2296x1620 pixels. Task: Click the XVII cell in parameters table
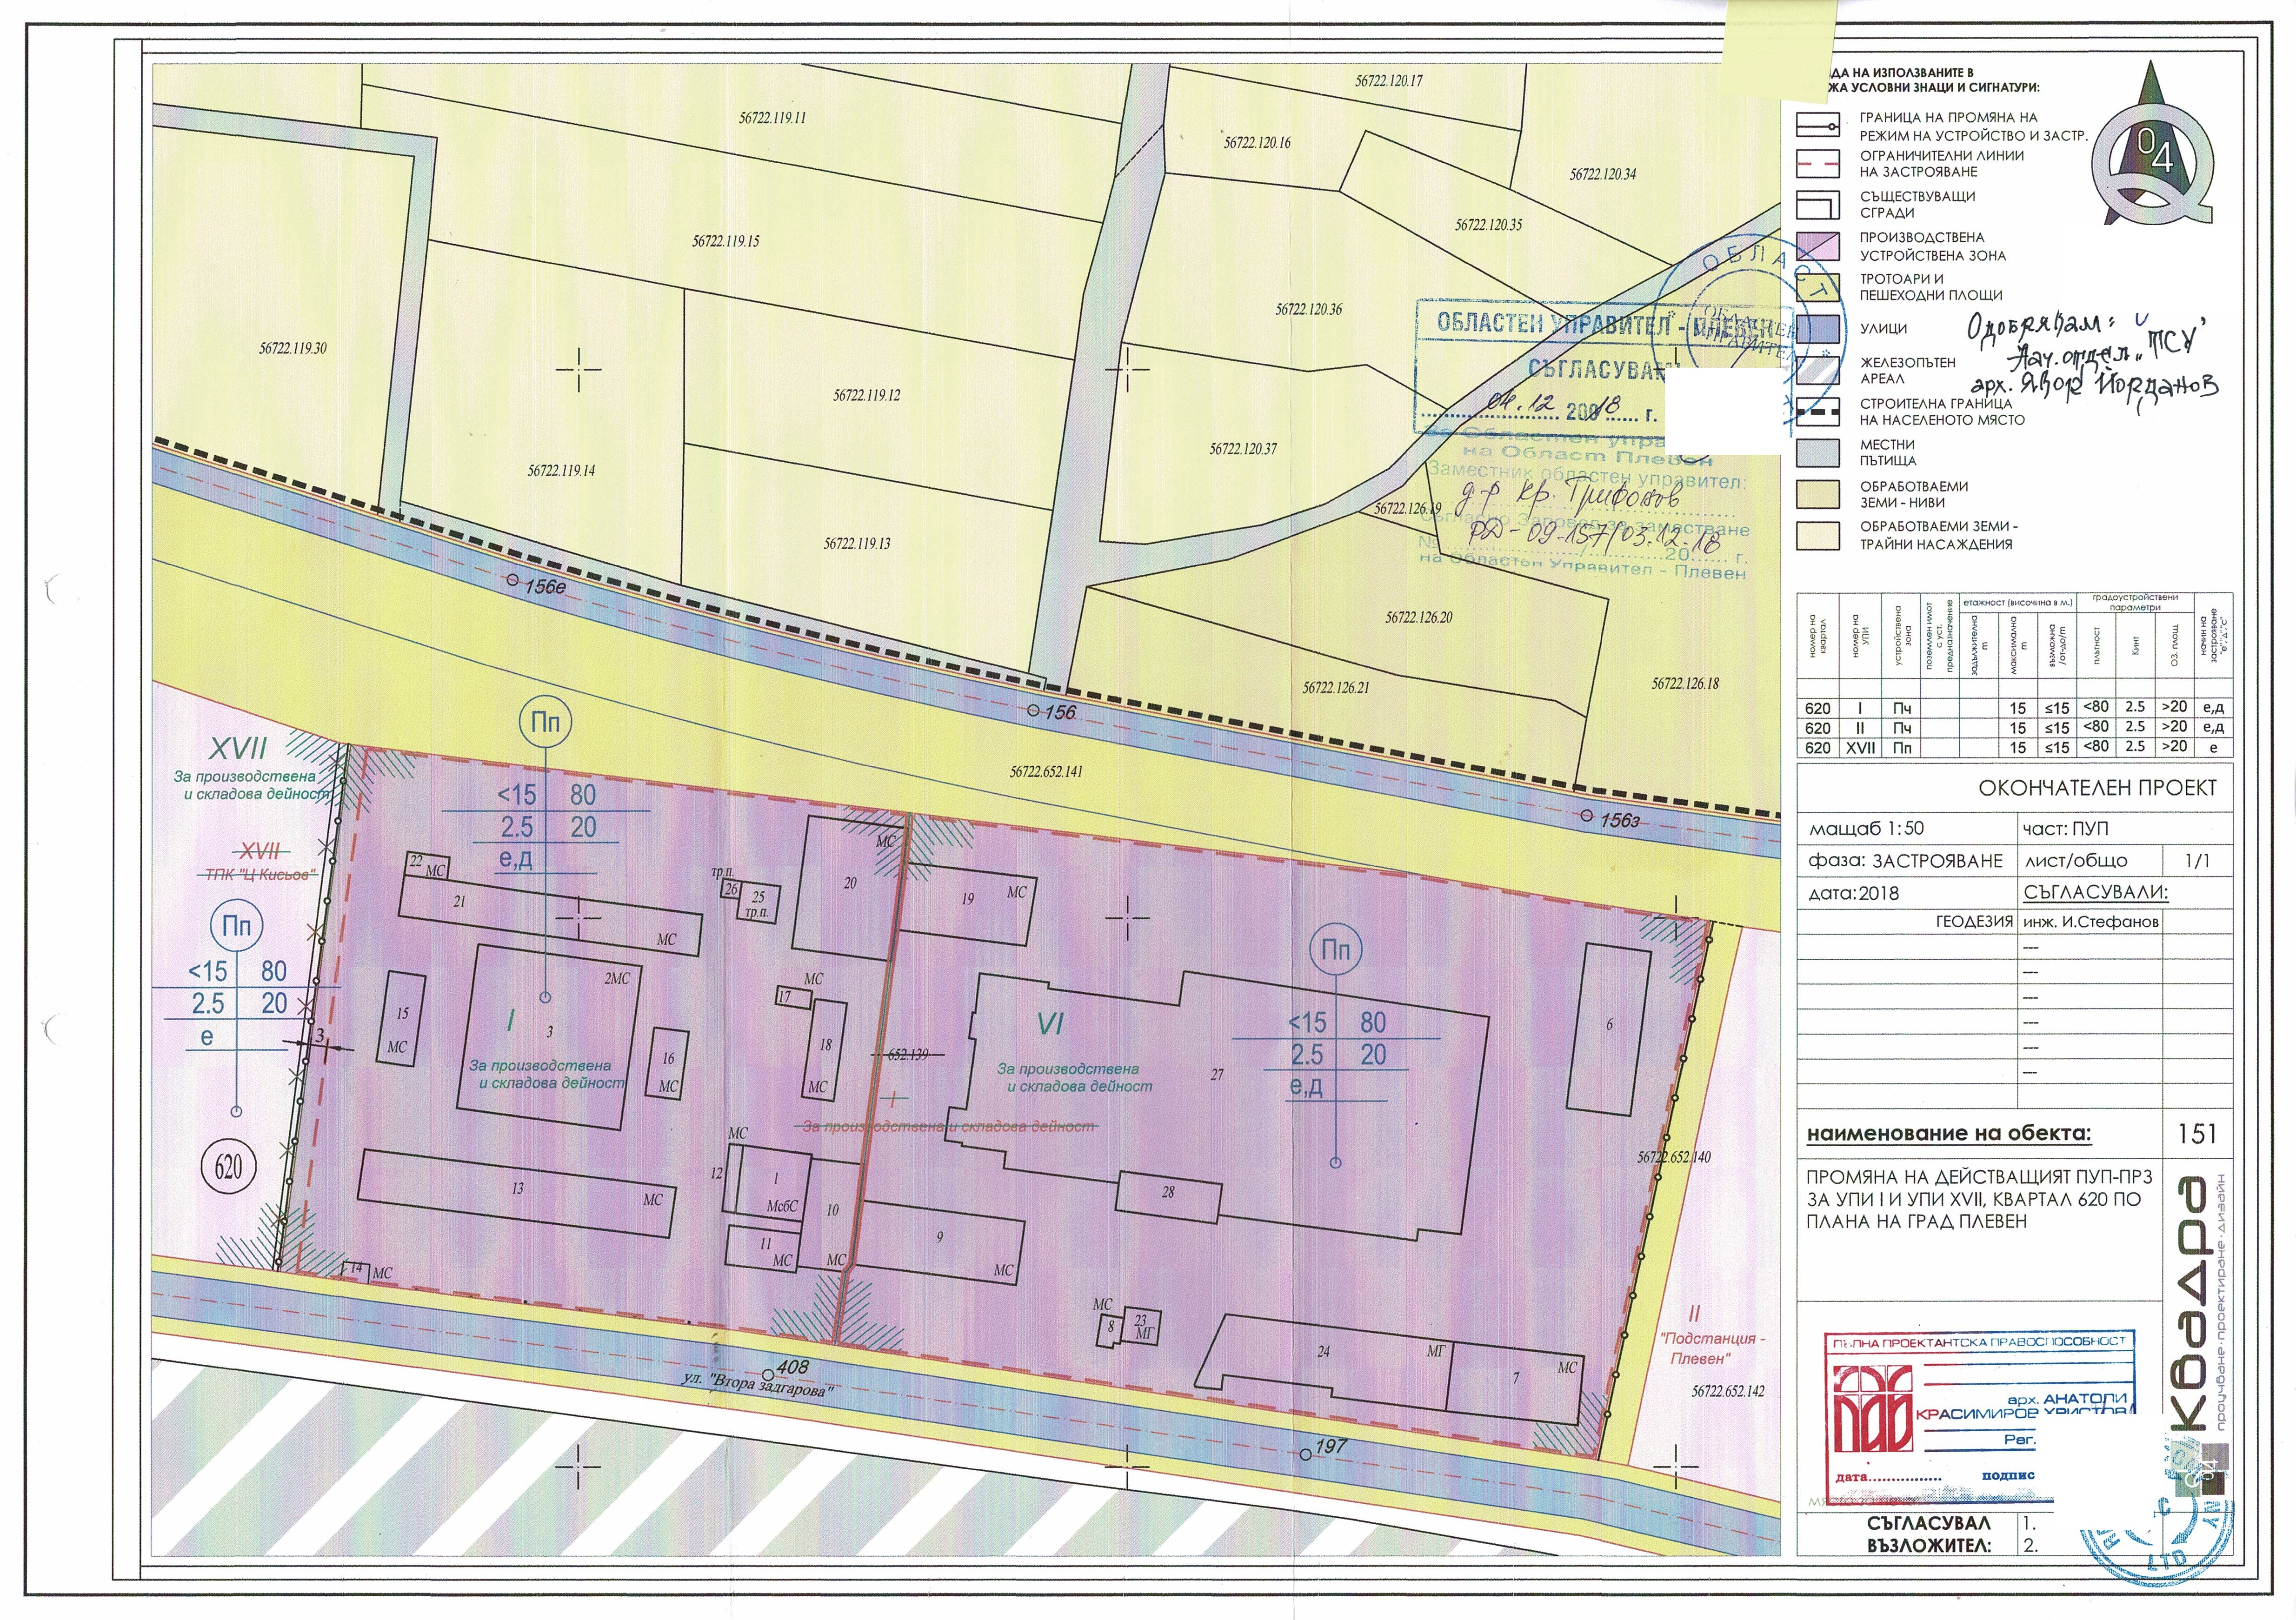pyautogui.click(x=1859, y=748)
